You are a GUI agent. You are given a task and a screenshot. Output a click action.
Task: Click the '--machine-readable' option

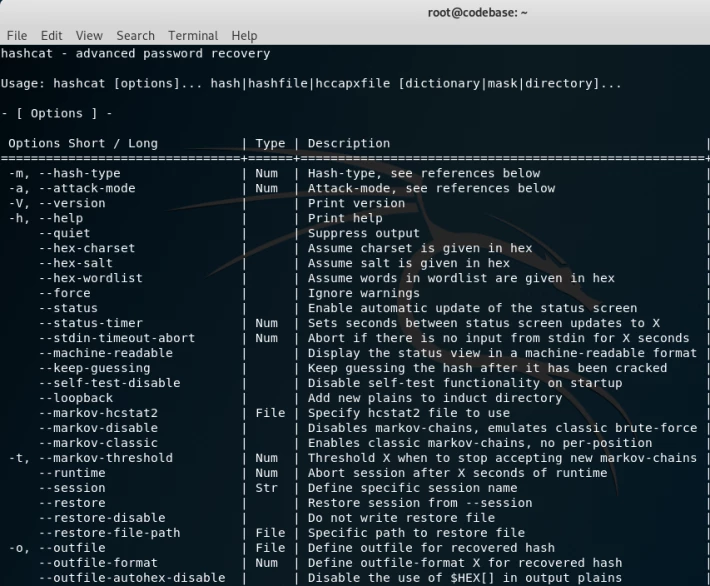click(106, 353)
